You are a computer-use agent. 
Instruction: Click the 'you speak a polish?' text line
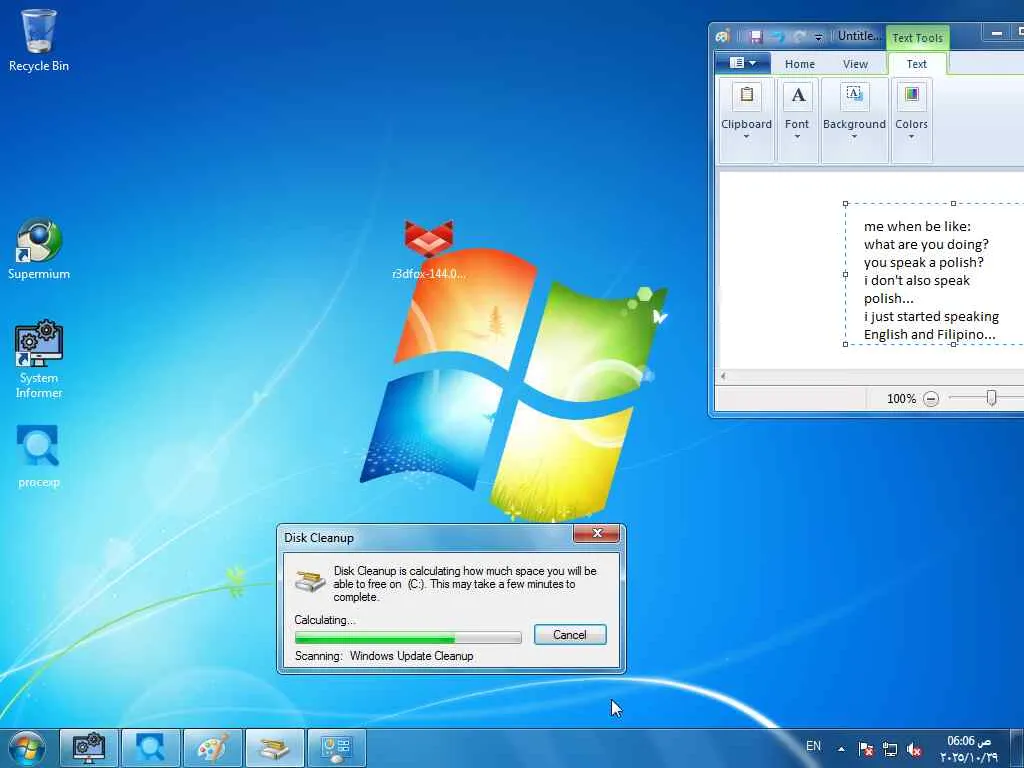click(x=923, y=263)
